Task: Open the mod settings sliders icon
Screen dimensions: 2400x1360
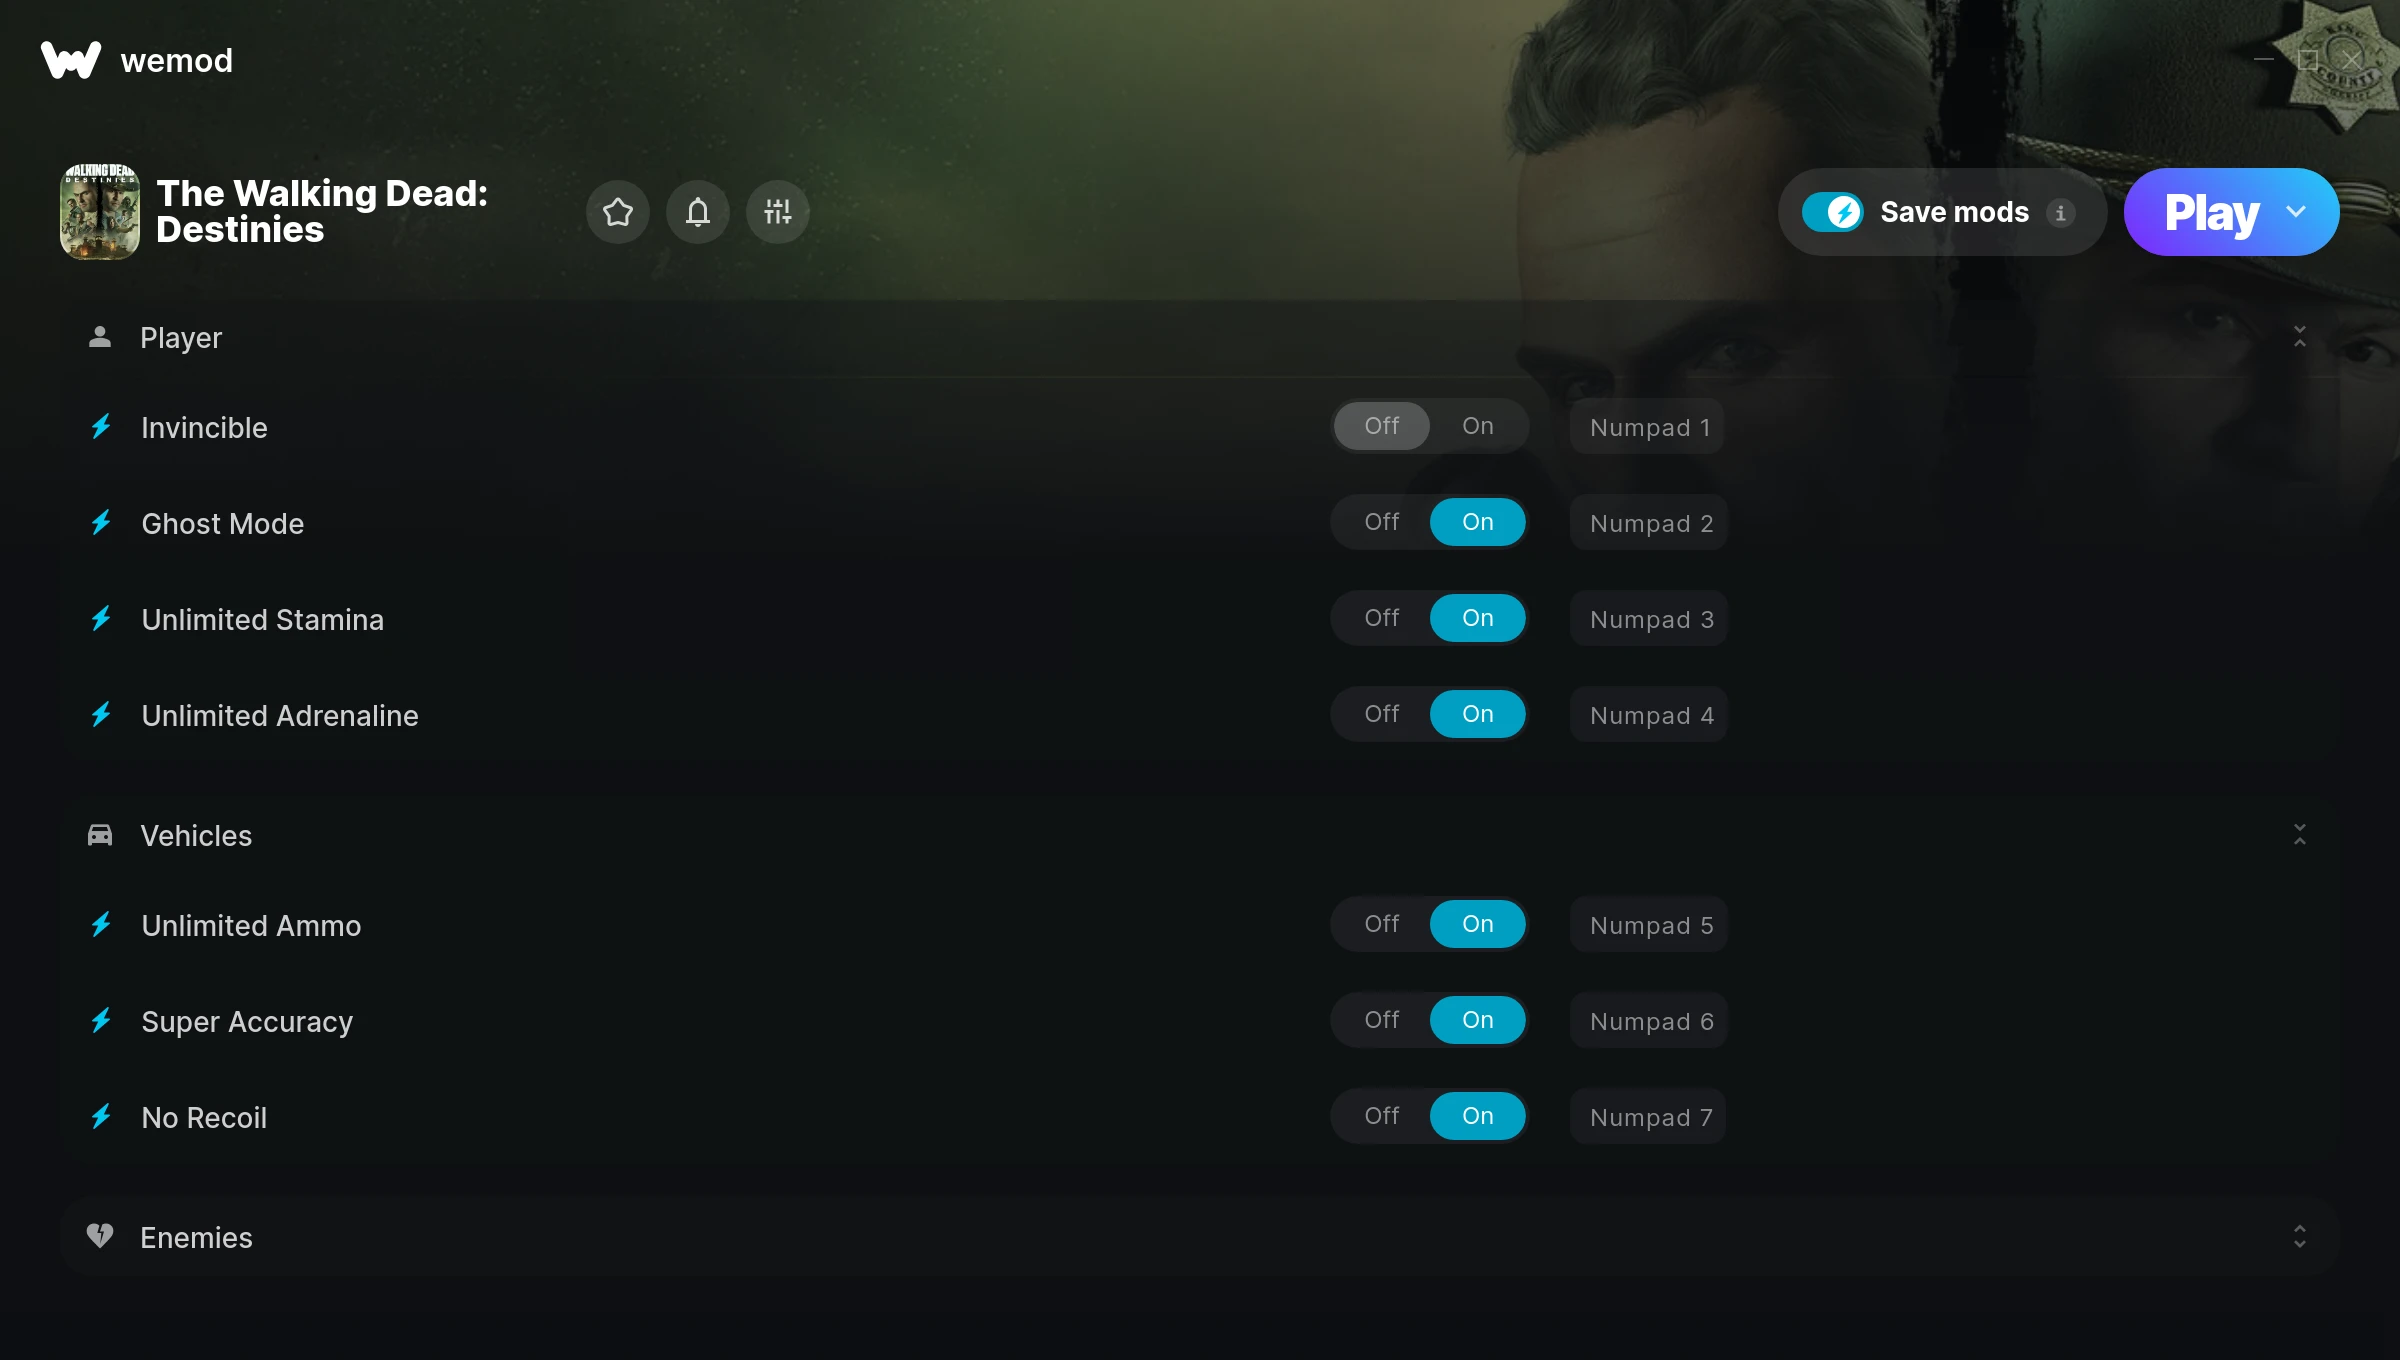Action: tap(777, 212)
